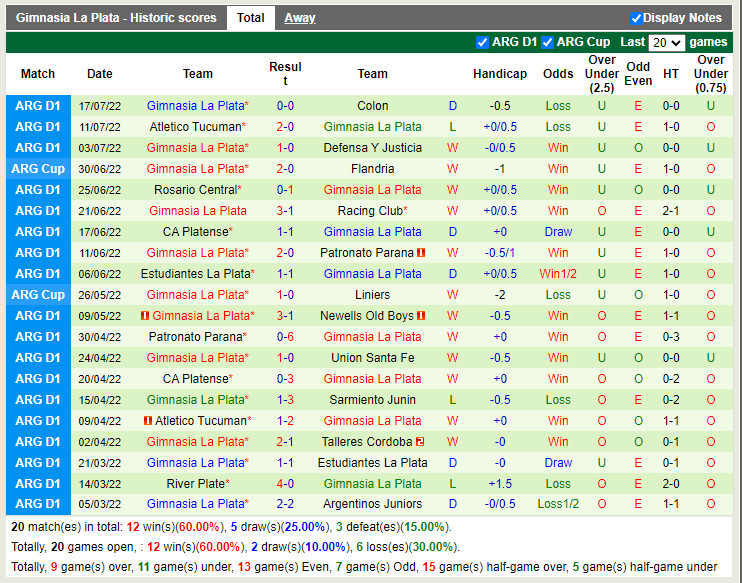Uncheck the ARG Cup filter checkbox

click(547, 42)
